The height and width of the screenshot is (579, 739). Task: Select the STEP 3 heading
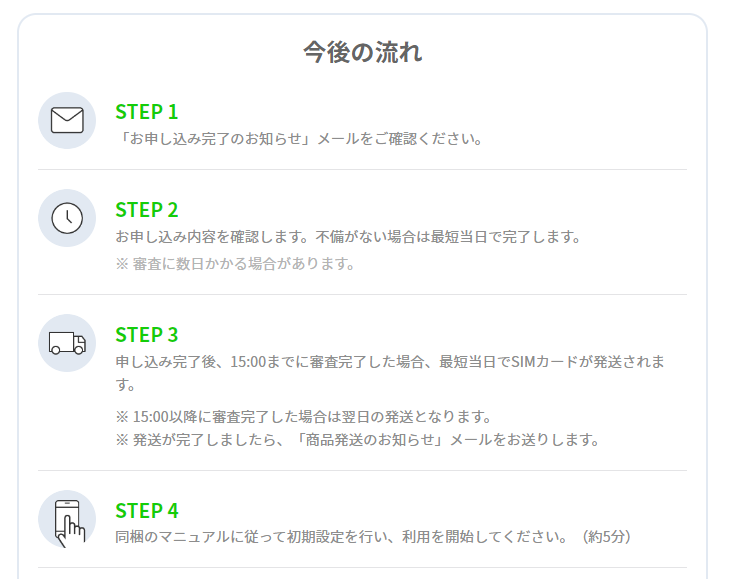[147, 335]
